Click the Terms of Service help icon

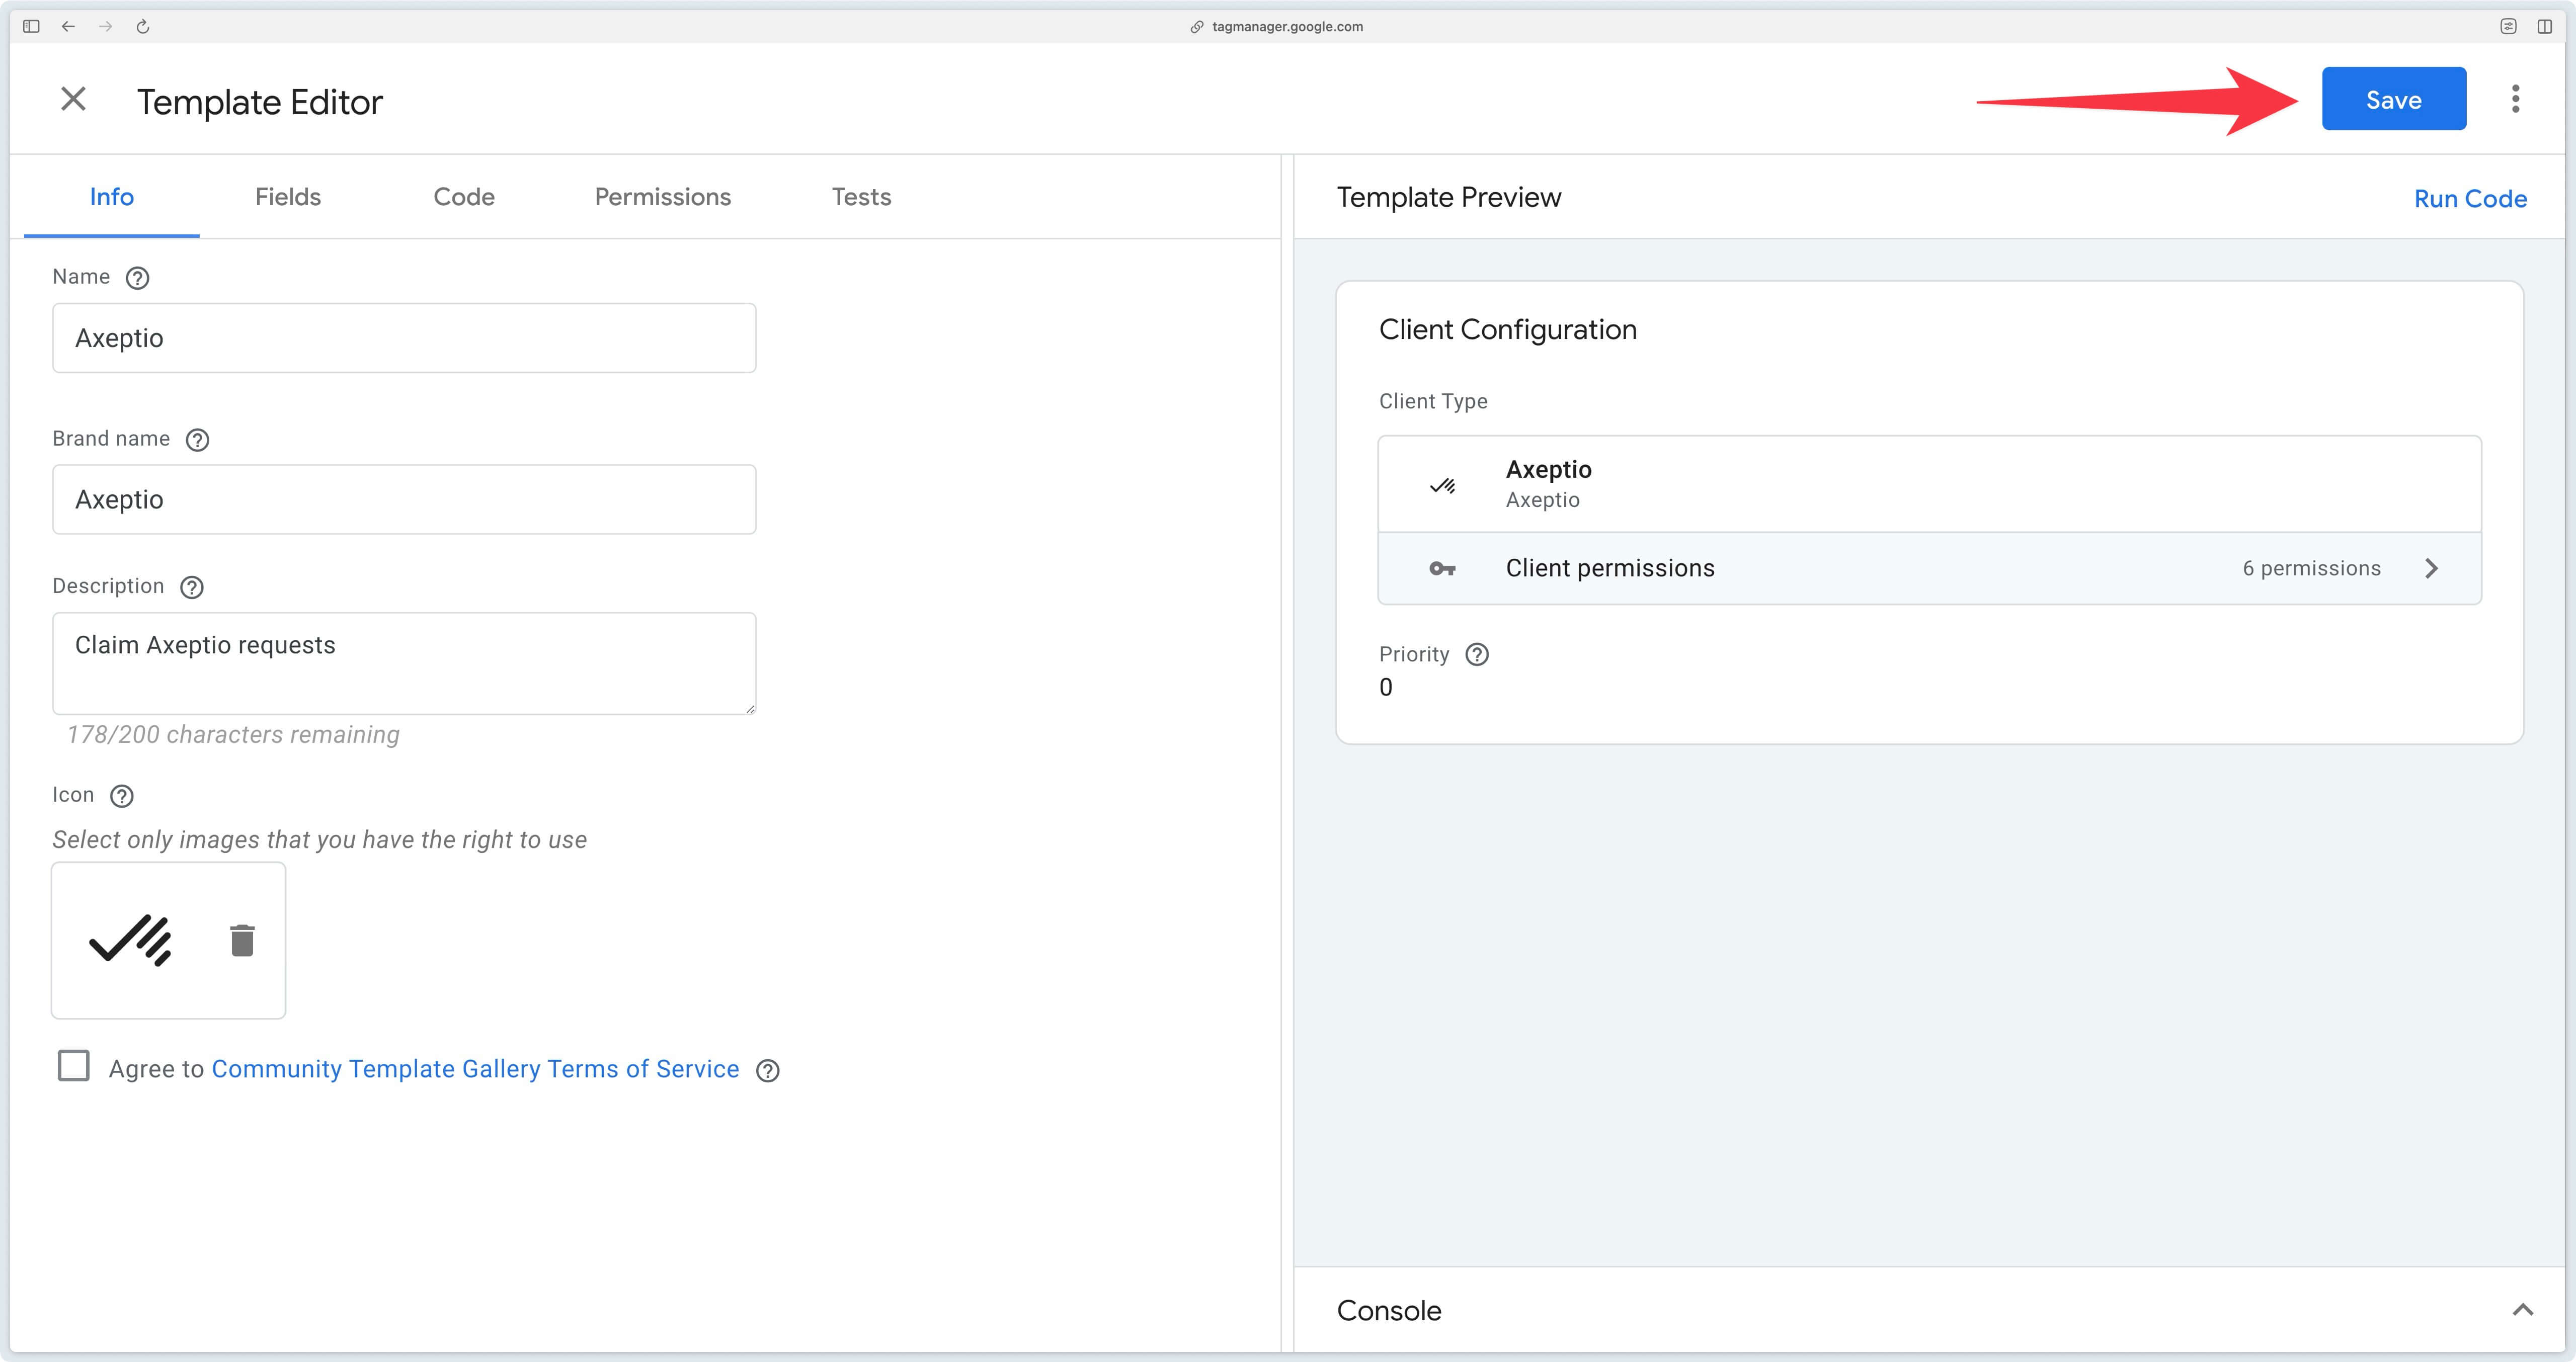[768, 1071]
